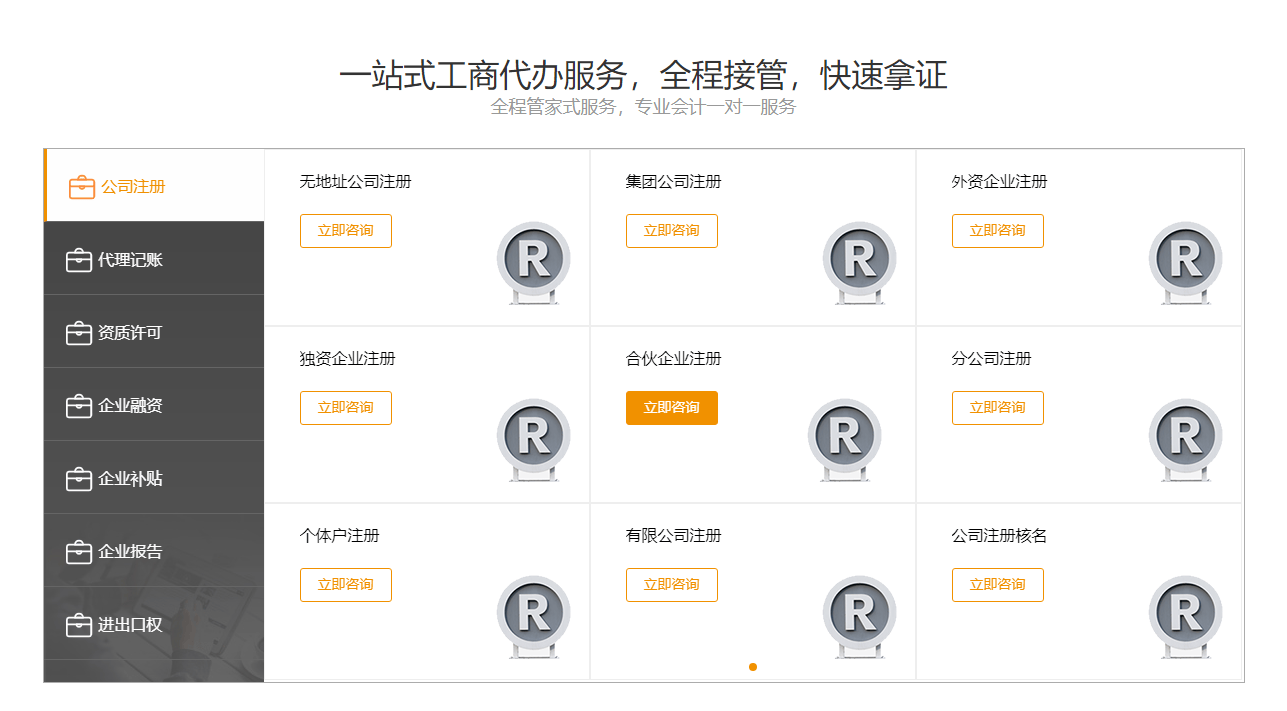
Task: Click 立即咨询 under 个体户注册
Action: tap(345, 584)
